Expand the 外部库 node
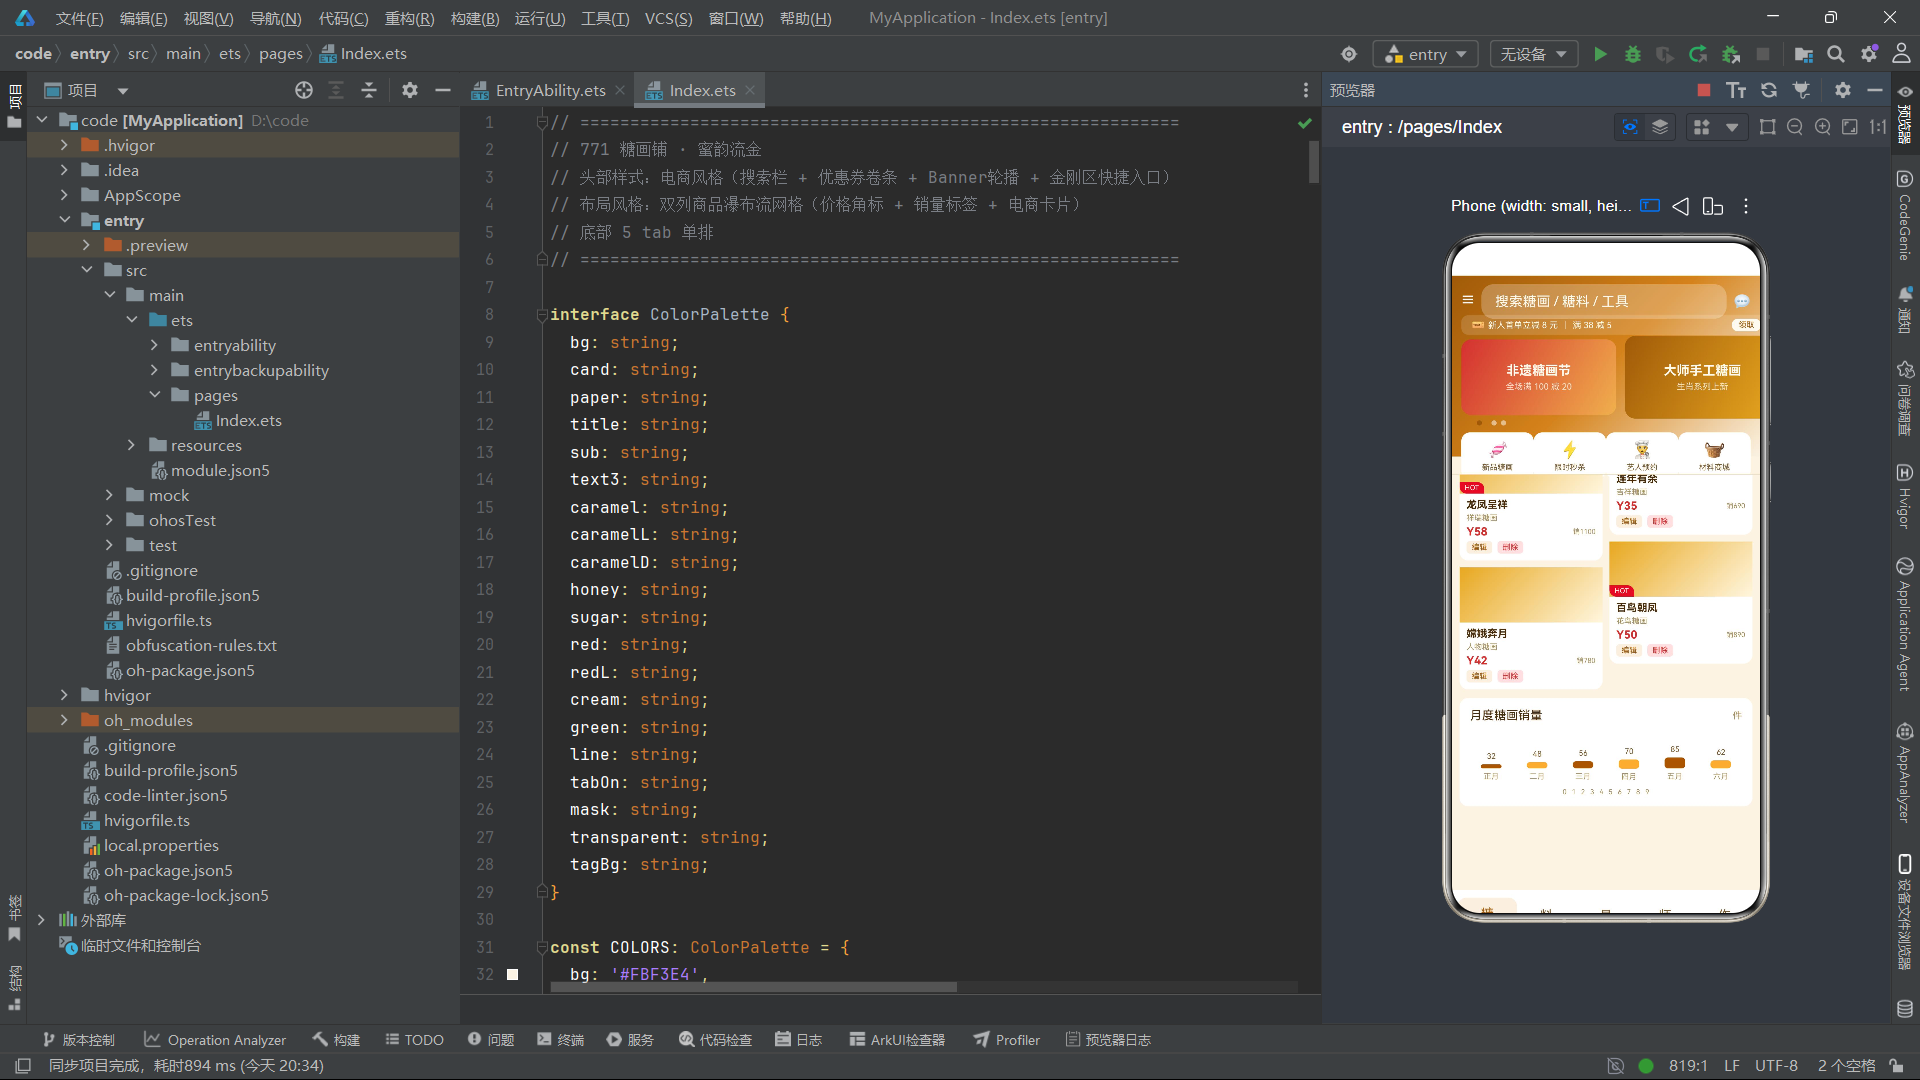The image size is (1920, 1080). (41, 920)
